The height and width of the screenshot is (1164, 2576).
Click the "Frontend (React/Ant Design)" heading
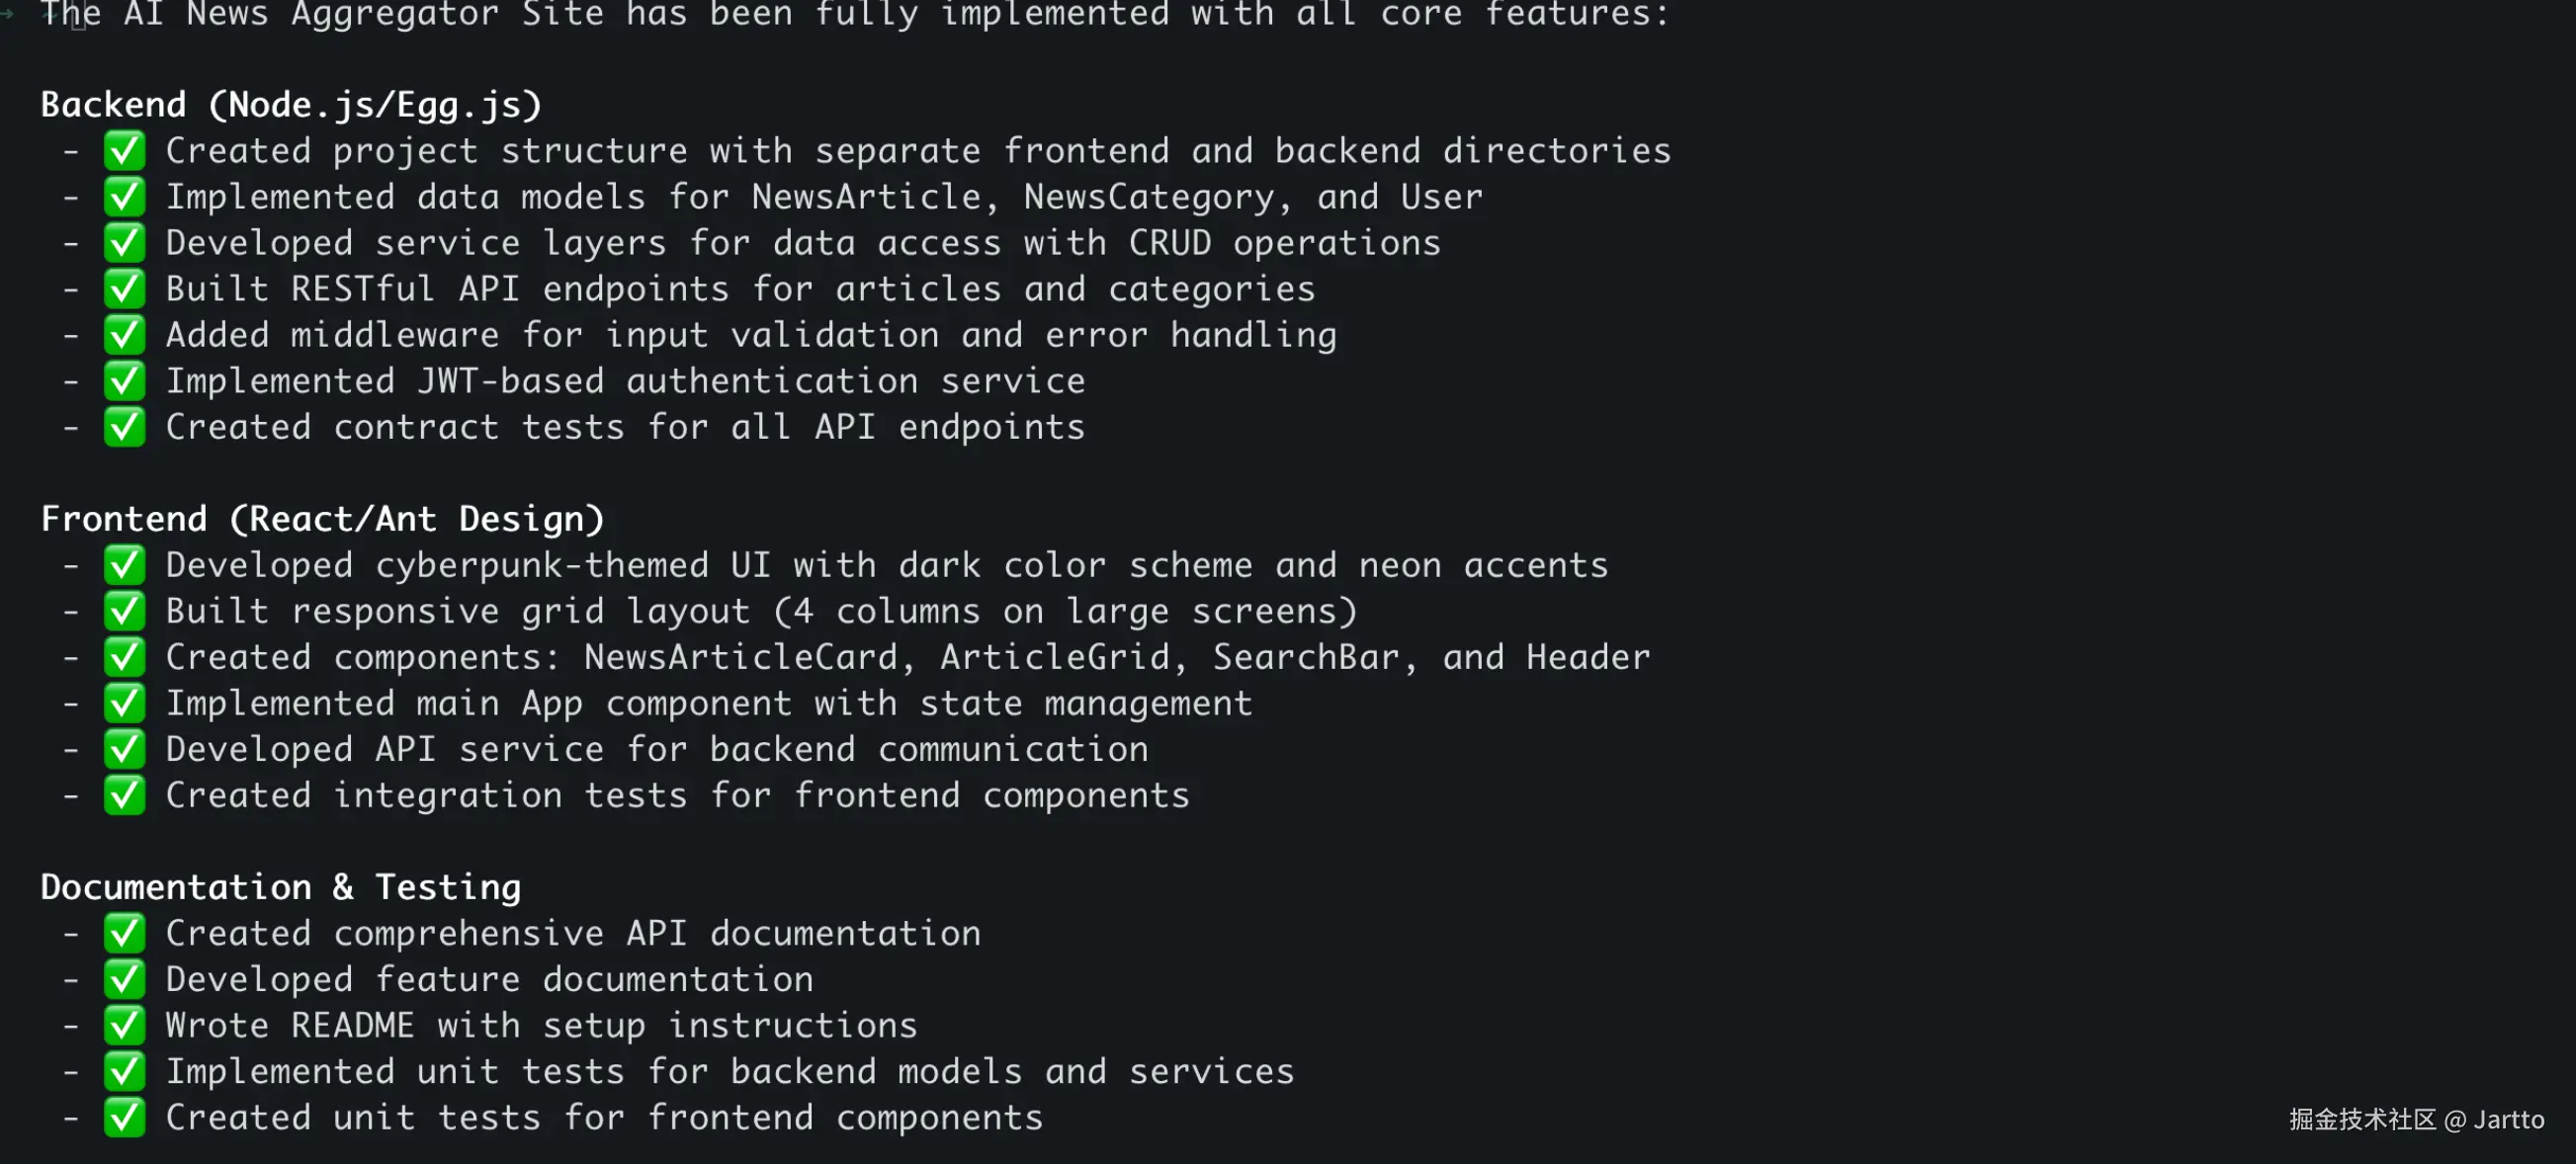[x=322, y=519]
